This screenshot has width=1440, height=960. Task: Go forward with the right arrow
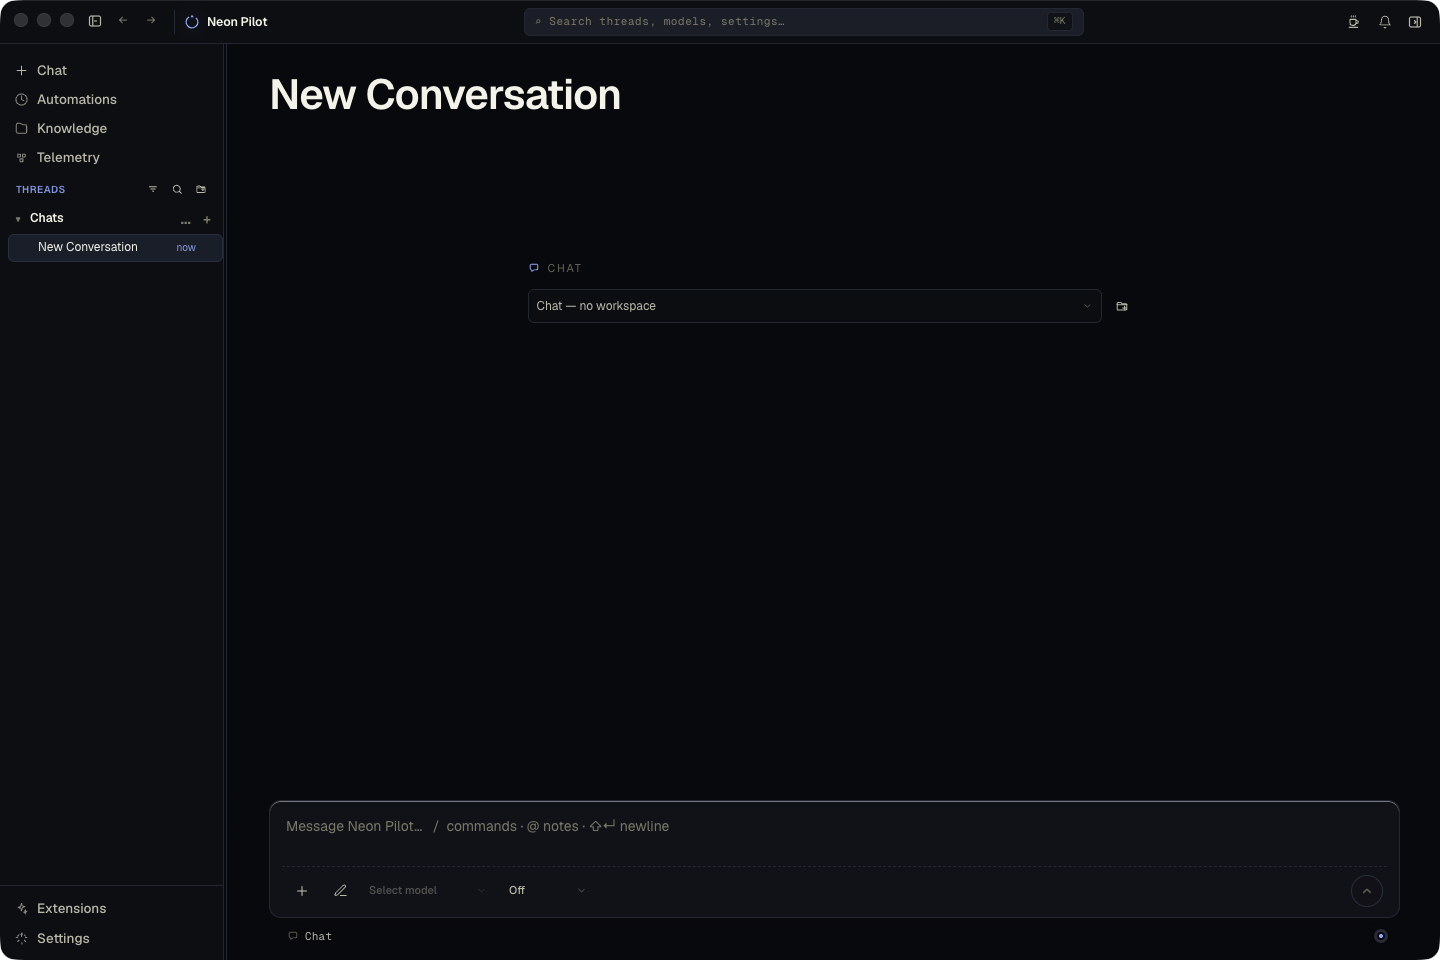coord(151,20)
